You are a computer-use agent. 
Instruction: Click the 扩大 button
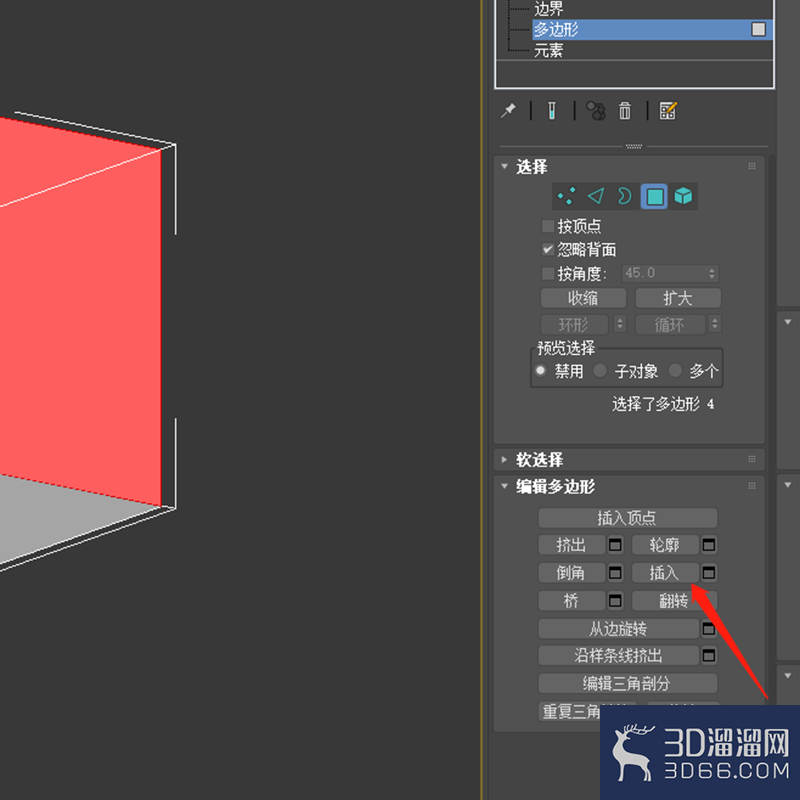(678, 298)
